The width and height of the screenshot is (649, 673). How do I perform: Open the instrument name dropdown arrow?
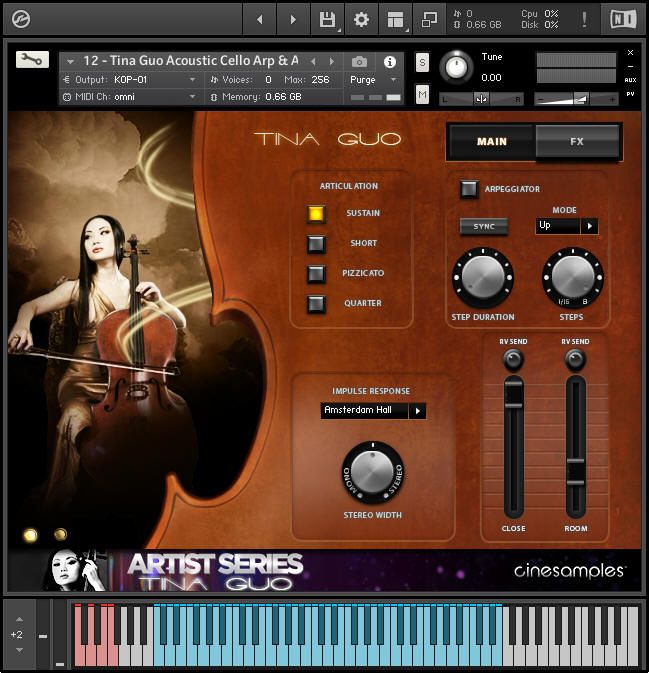70,62
